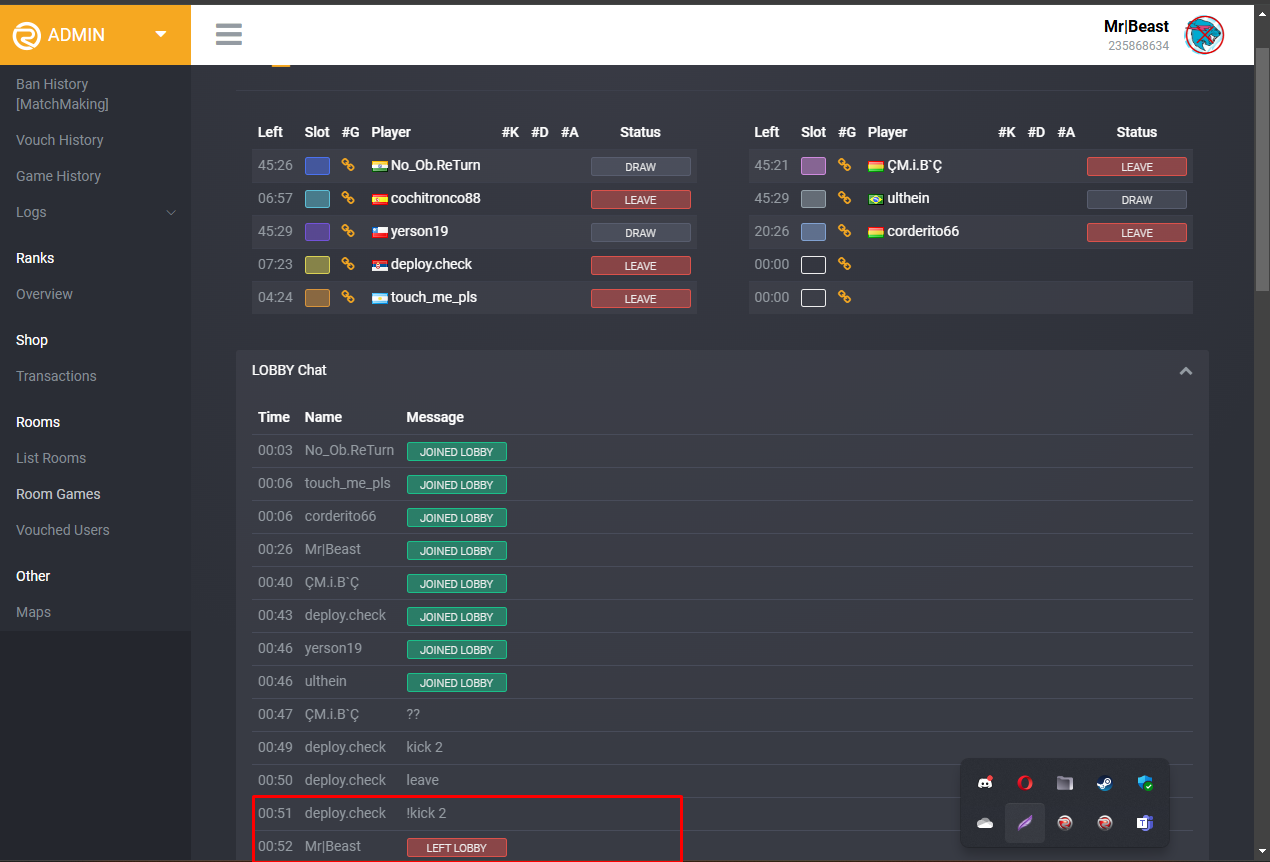
Task: Open Microsoft Teams tray icon
Action: click(1145, 823)
